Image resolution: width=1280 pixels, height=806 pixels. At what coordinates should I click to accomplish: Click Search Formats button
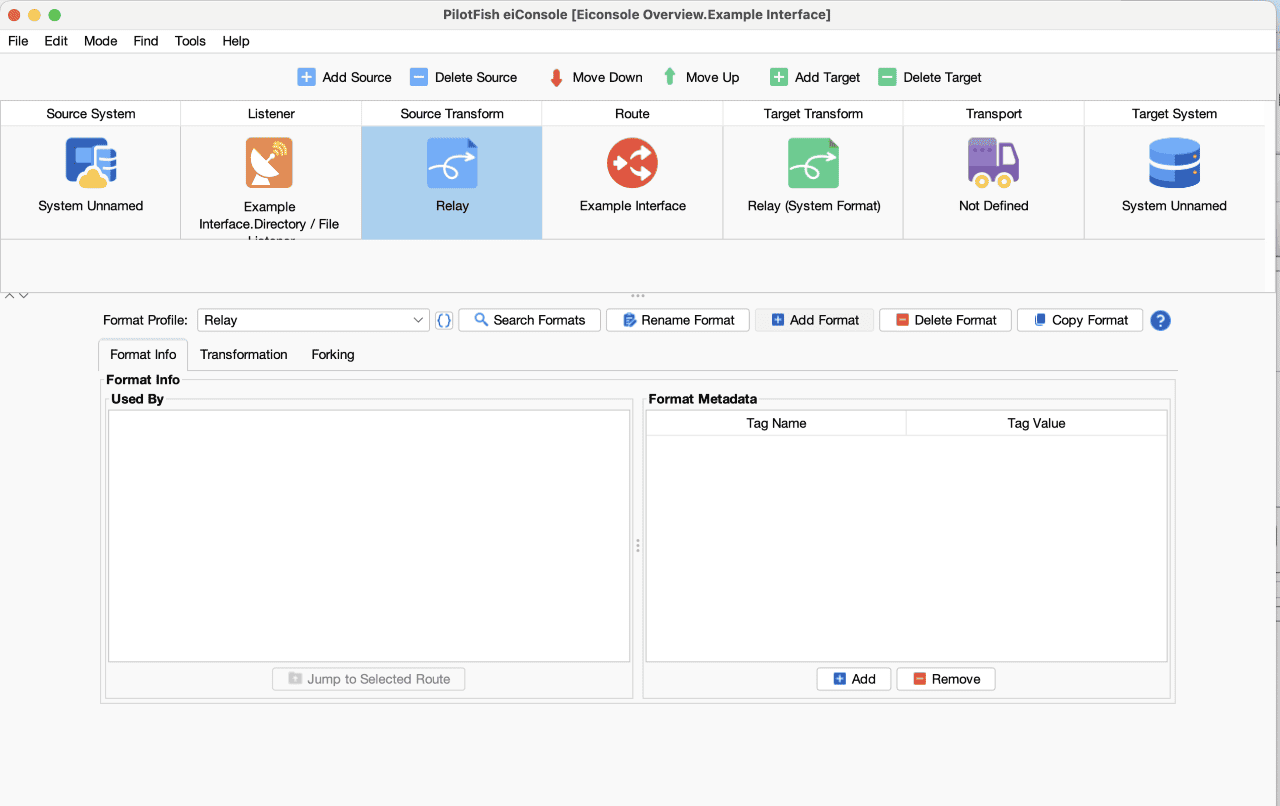point(529,320)
